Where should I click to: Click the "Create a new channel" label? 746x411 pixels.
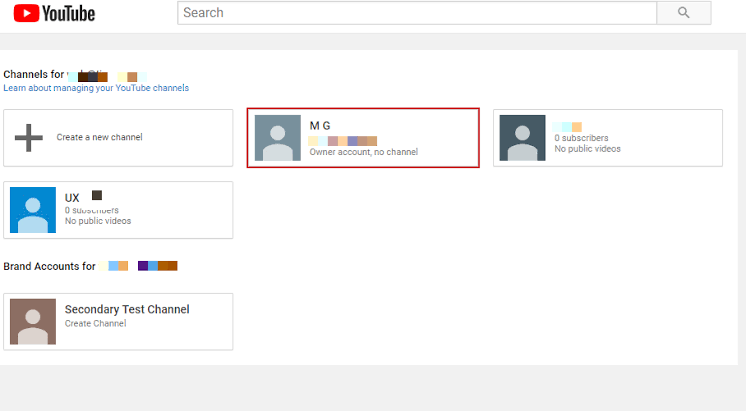tap(99, 138)
